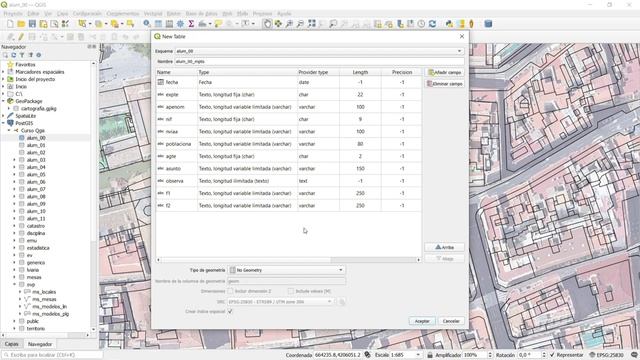640x360 pixels.
Task: Click the Length cell of row nif
Action: click(360, 120)
